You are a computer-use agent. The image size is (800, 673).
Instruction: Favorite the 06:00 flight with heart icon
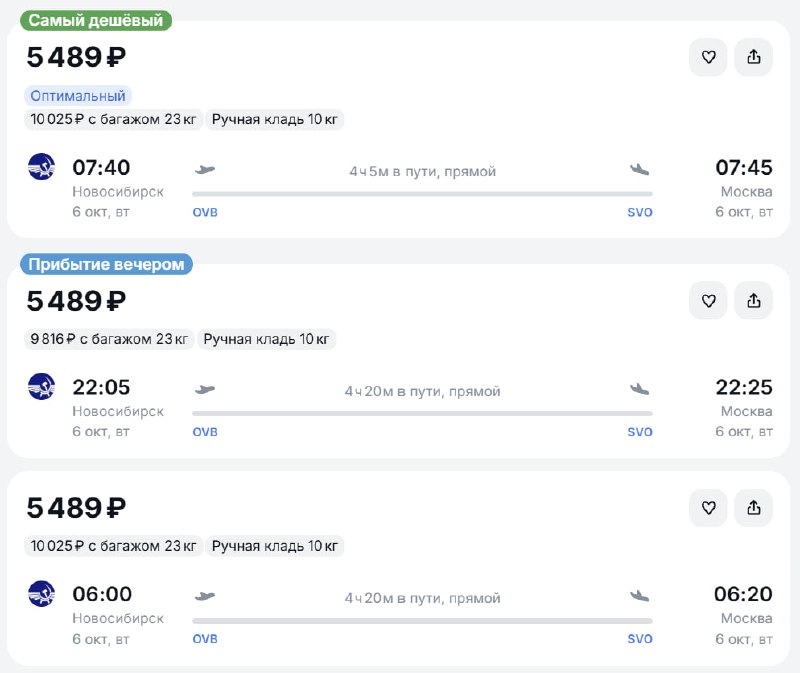pyautogui.click(x=708, y=508)
